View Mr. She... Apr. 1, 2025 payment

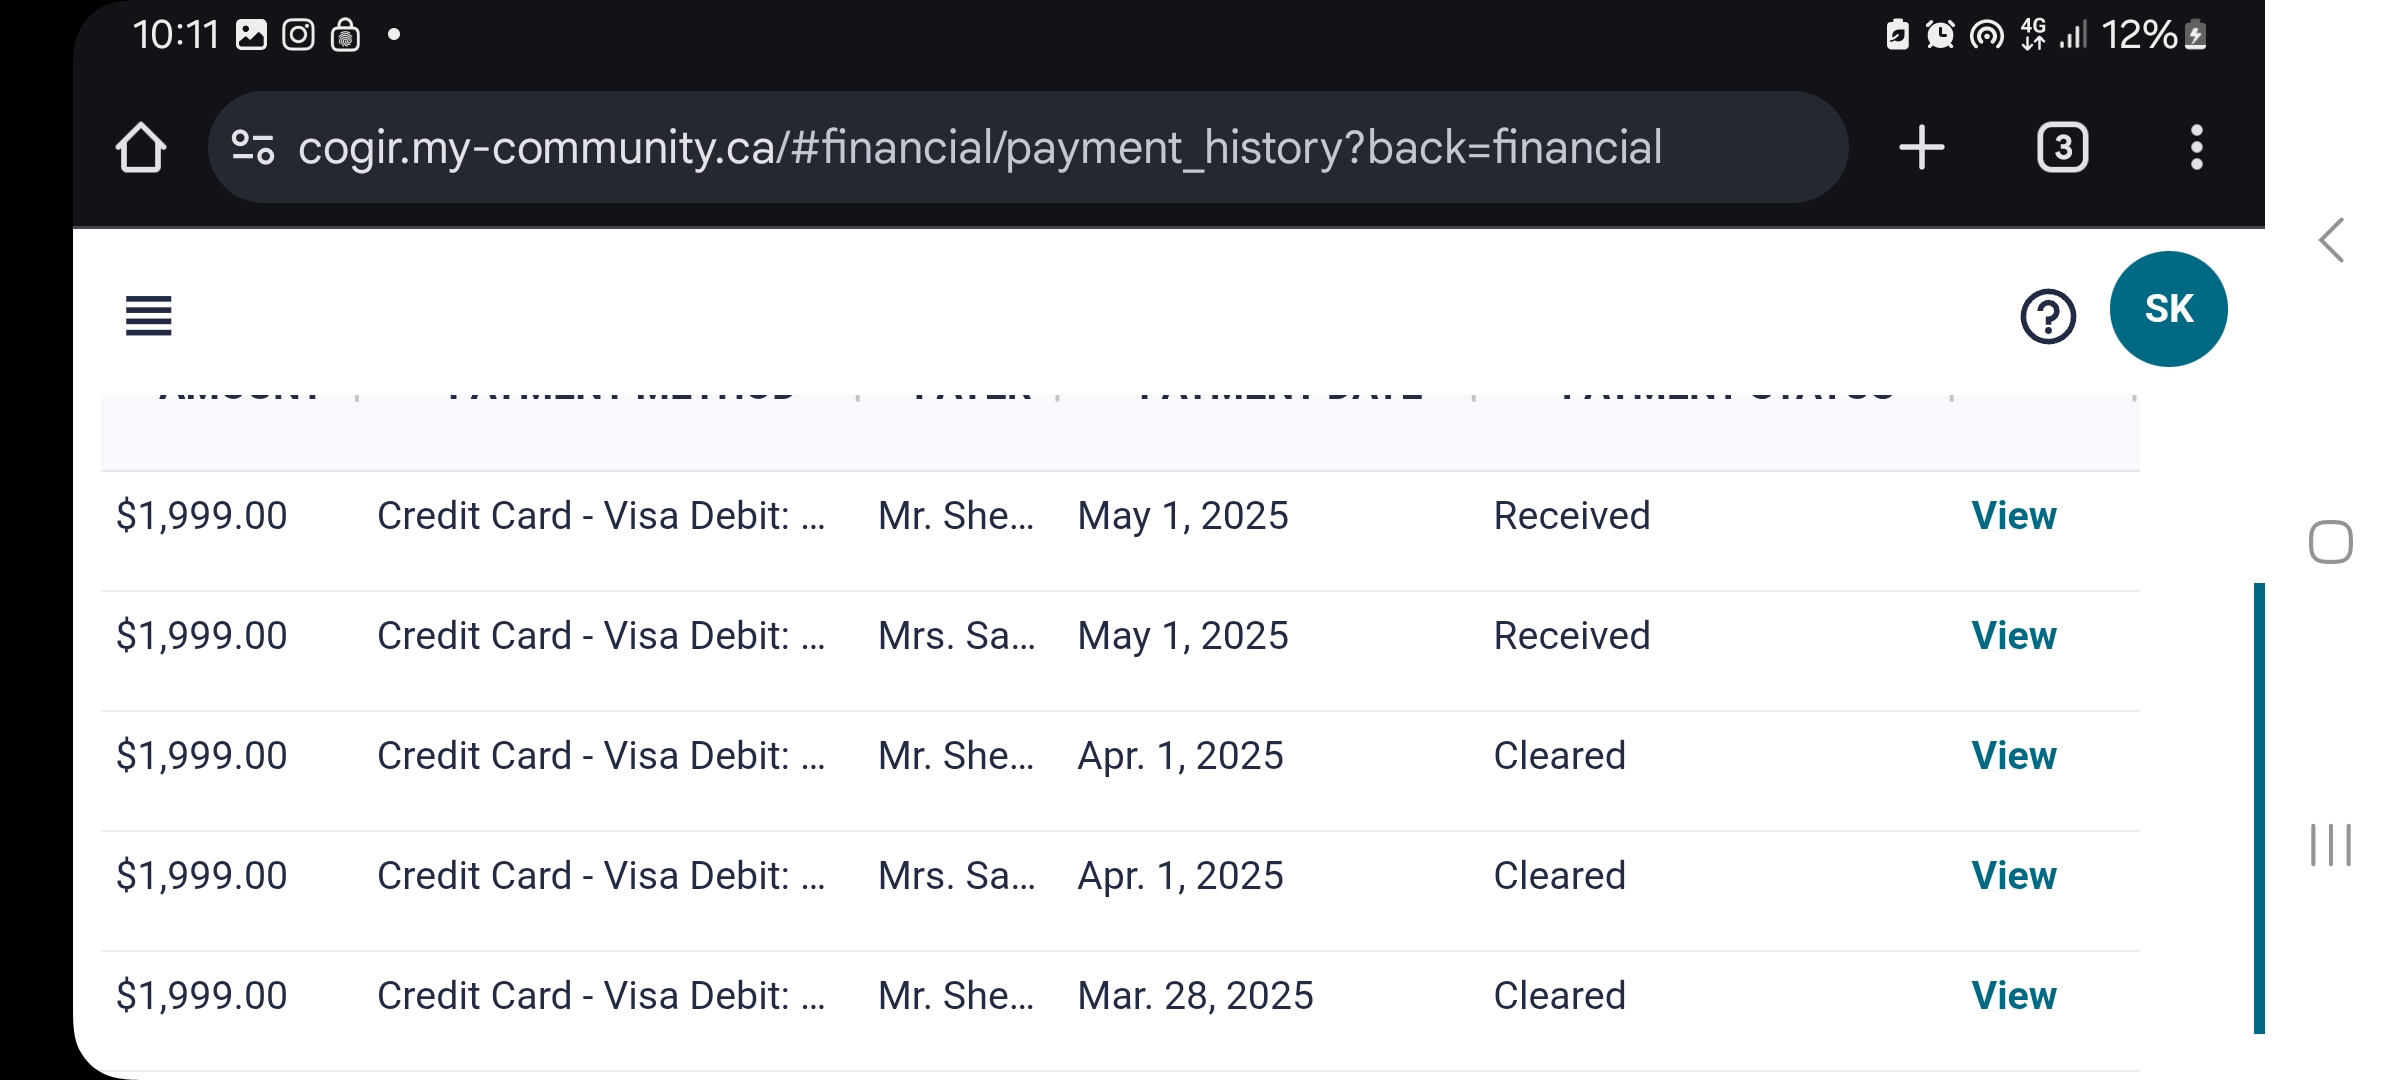pyautogui.click(x=2013, y=756)
